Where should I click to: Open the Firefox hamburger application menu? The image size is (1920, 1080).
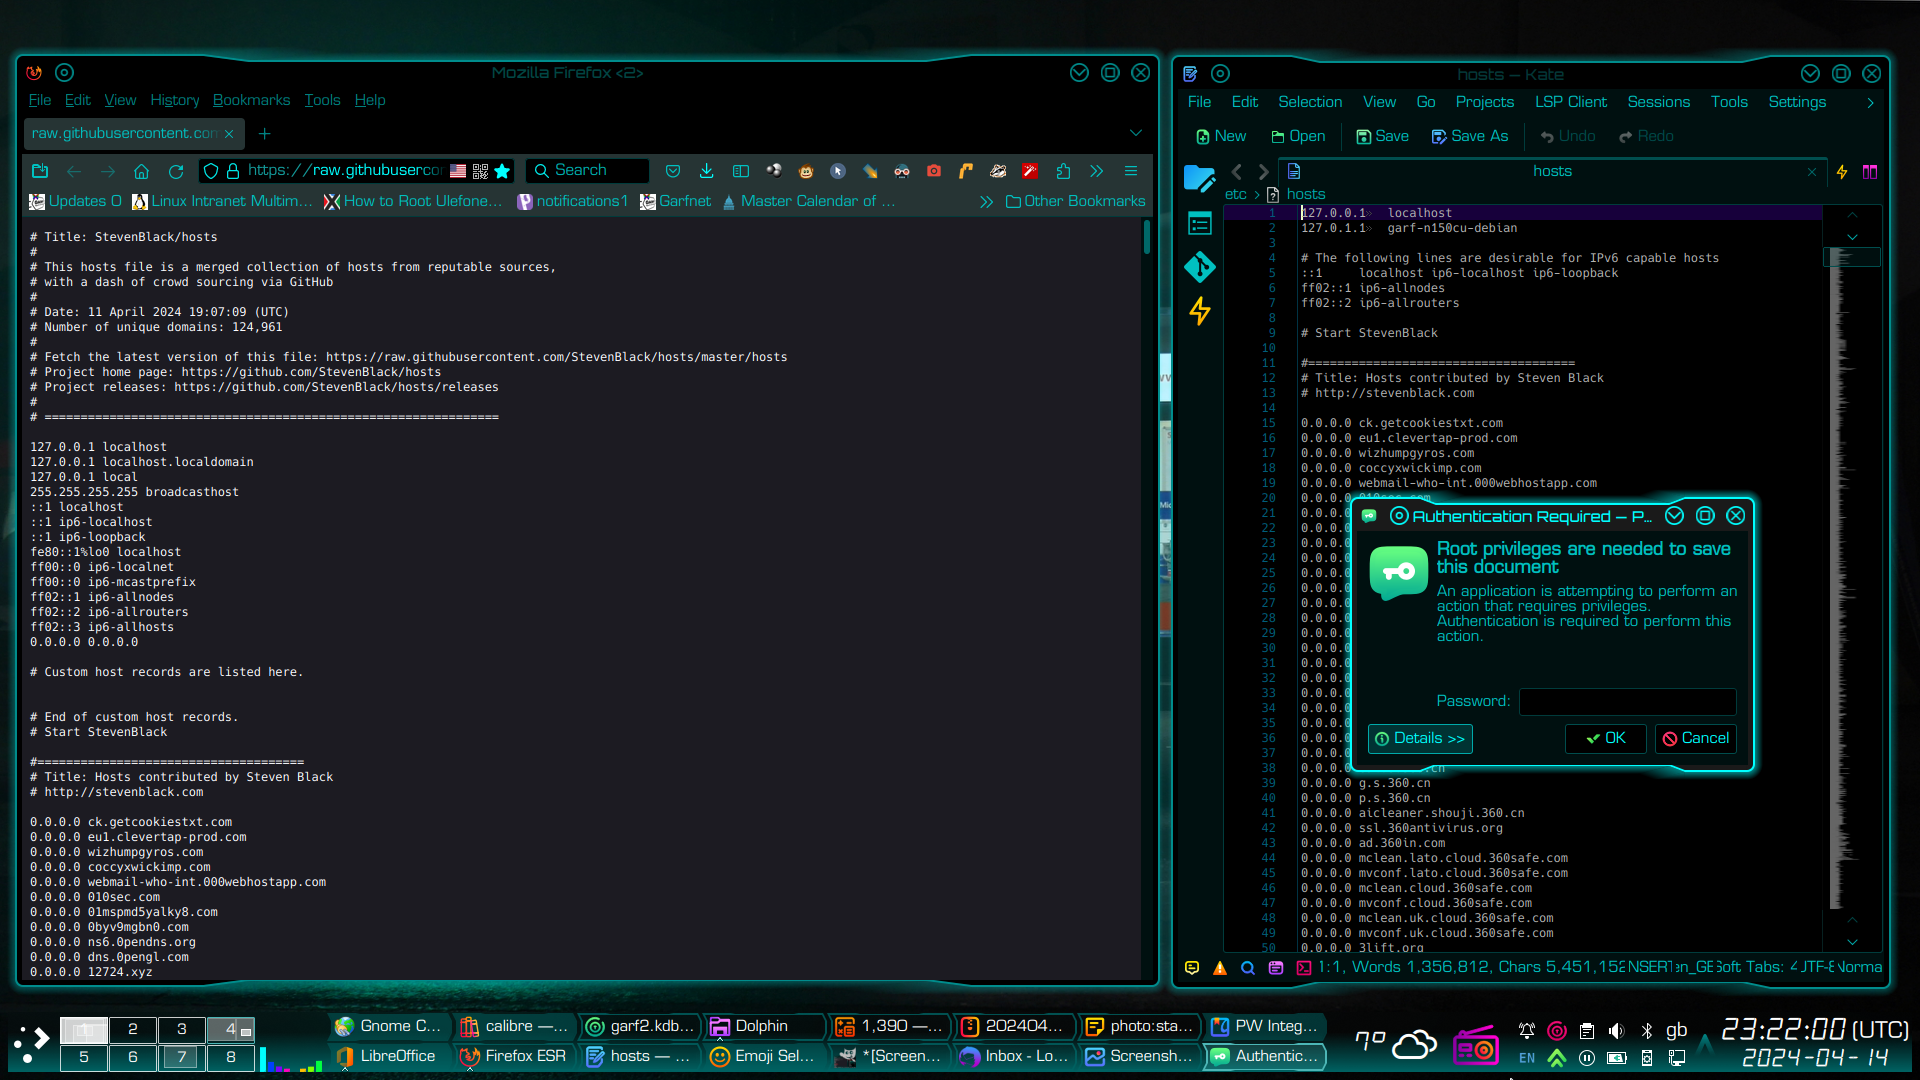point(1131,171)
